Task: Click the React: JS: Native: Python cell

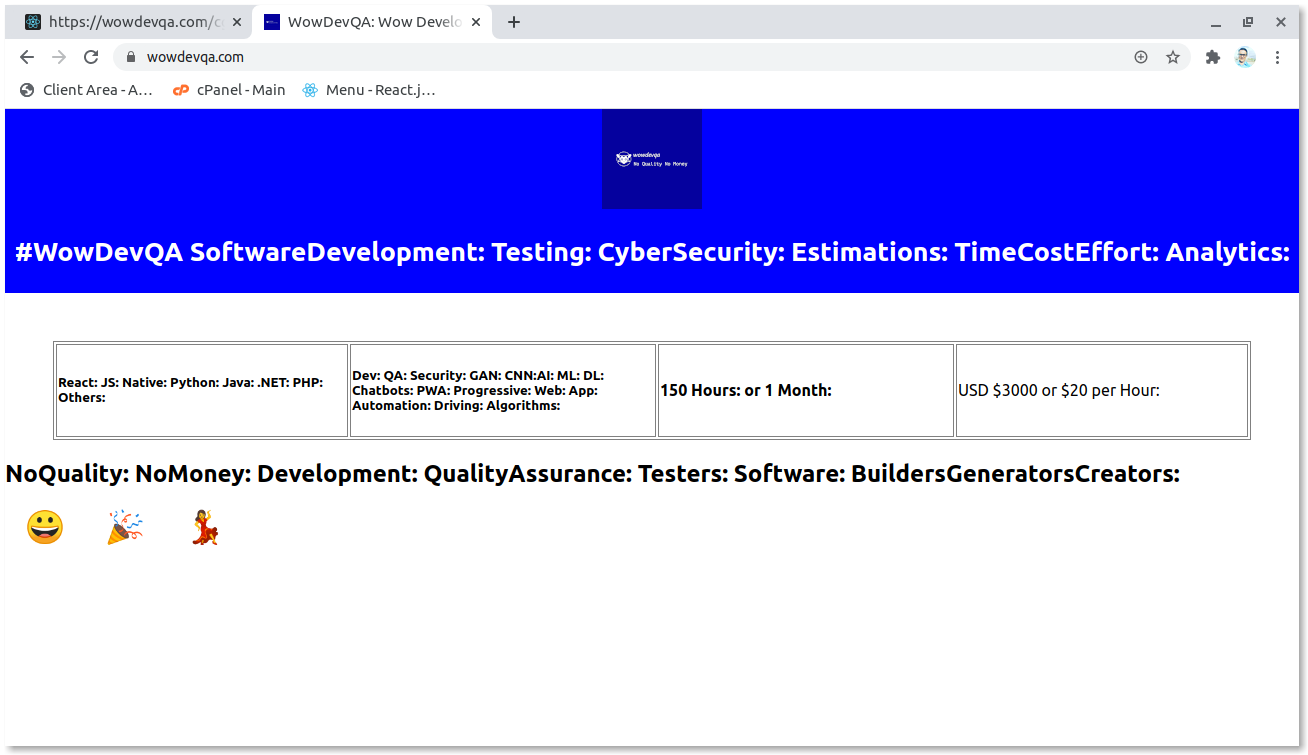Action: [202, 390]
